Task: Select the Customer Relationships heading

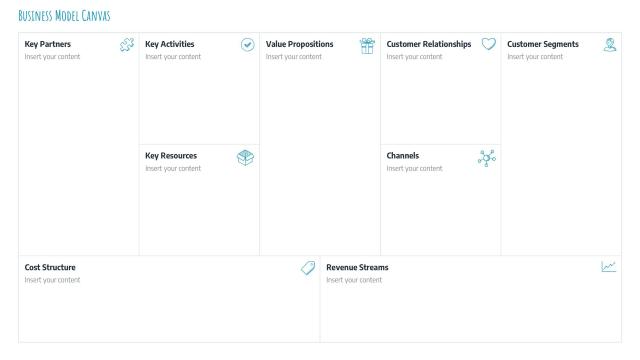Action: point(429,44)
